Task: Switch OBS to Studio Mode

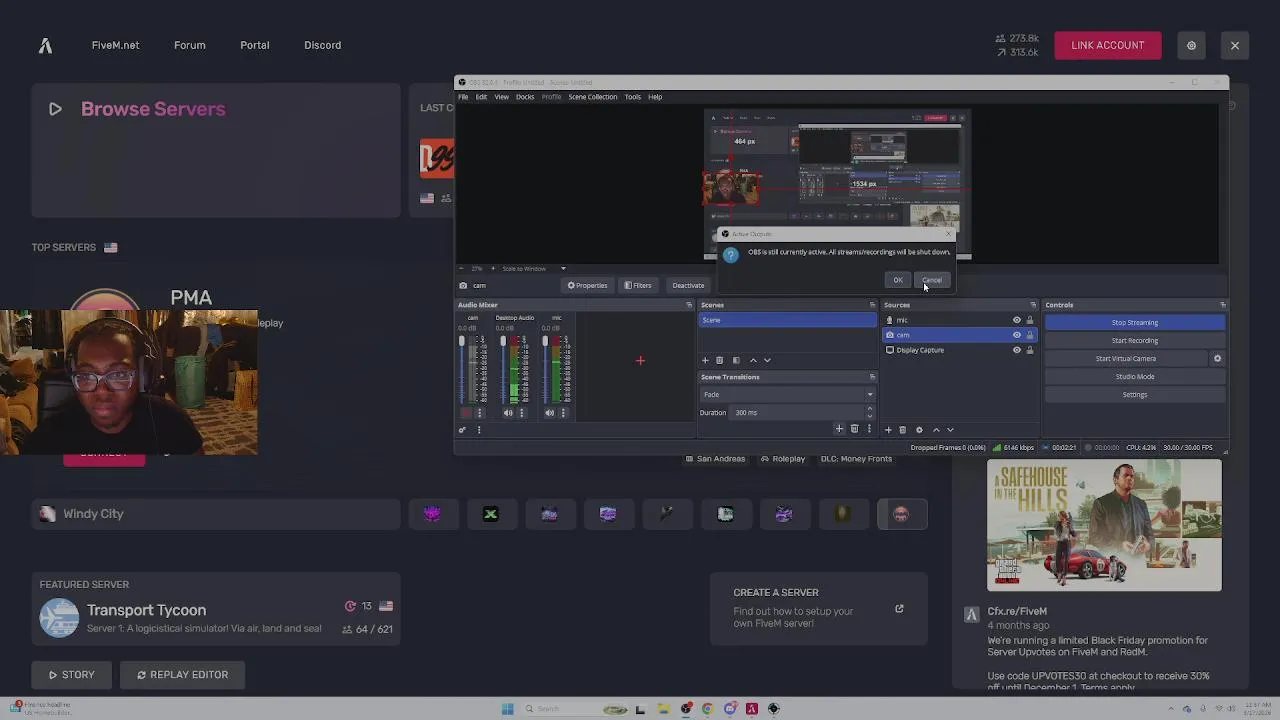Action: click(1134, 376)
